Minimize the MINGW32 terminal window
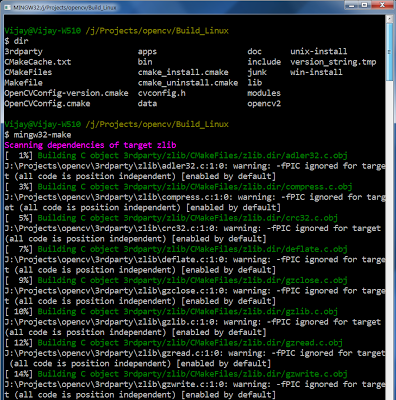This screenshot has height=400, width=396. [x=351, y=5]
